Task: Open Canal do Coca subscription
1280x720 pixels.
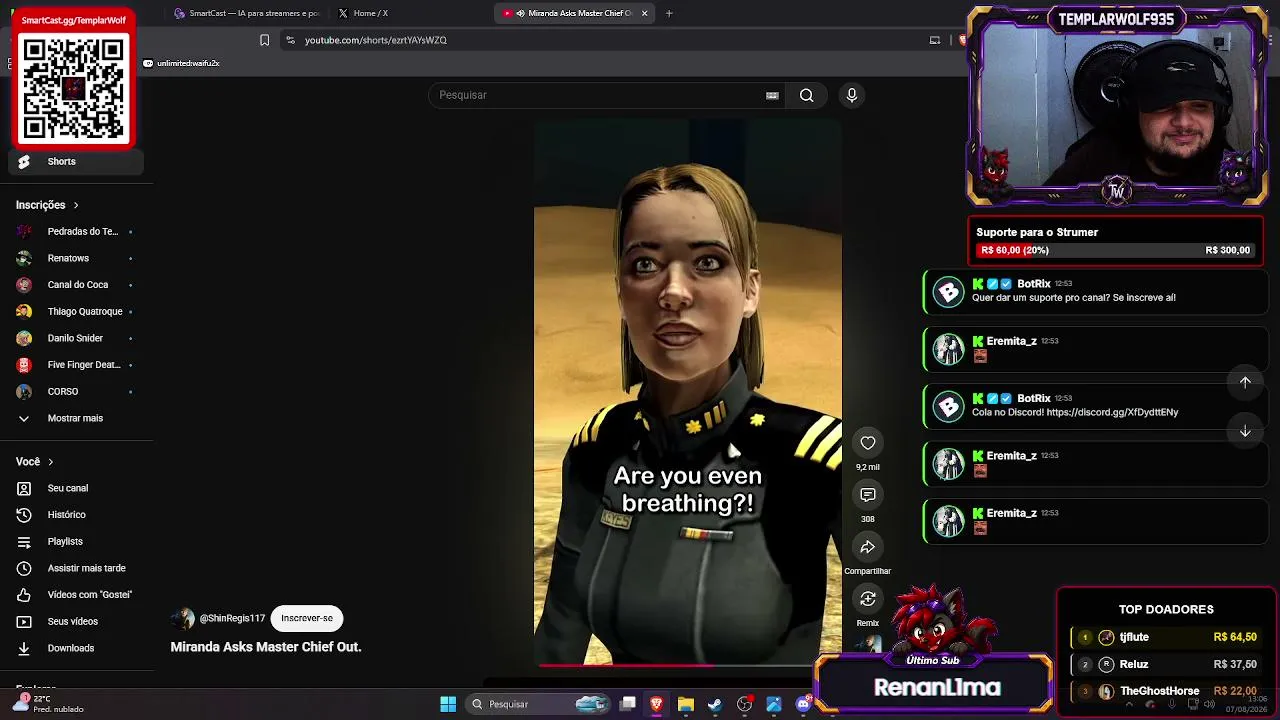Action: click(75, 285)
